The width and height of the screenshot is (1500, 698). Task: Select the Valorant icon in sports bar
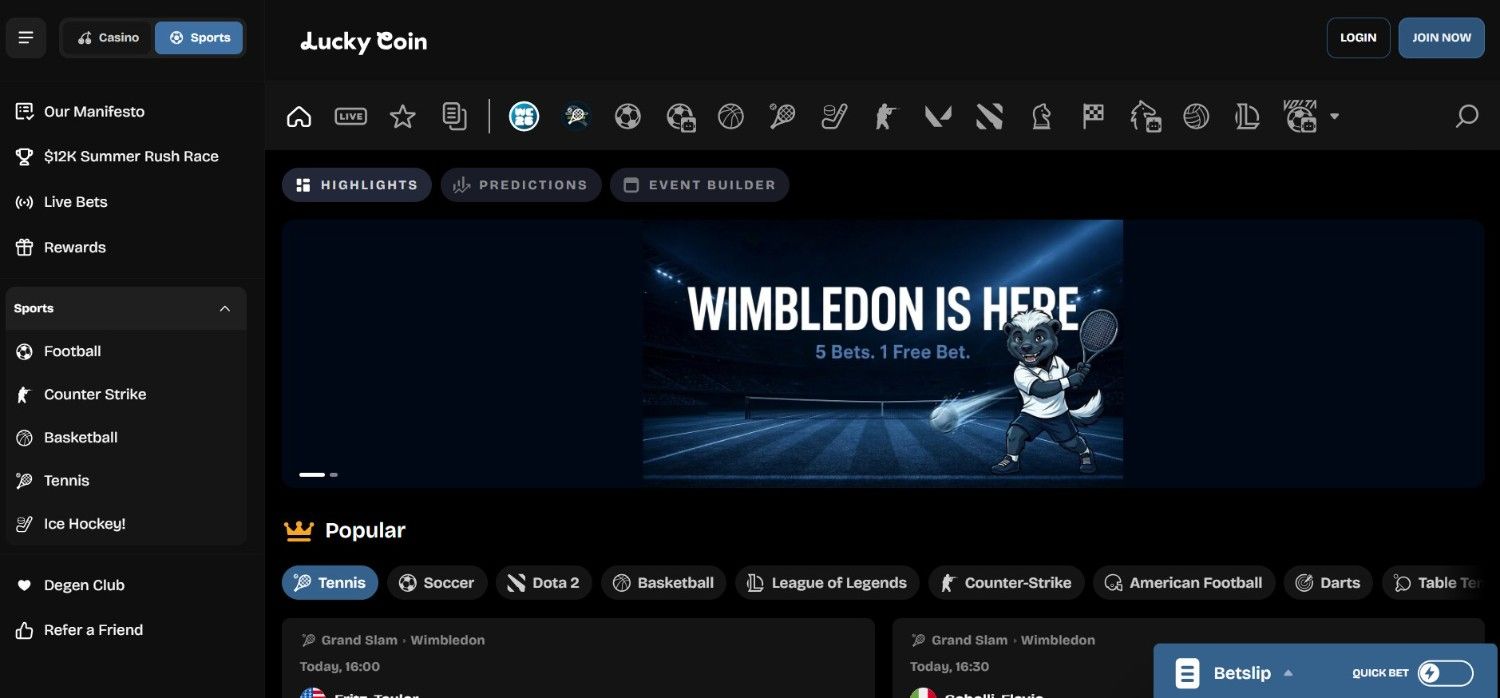click(x=938, y=117)
